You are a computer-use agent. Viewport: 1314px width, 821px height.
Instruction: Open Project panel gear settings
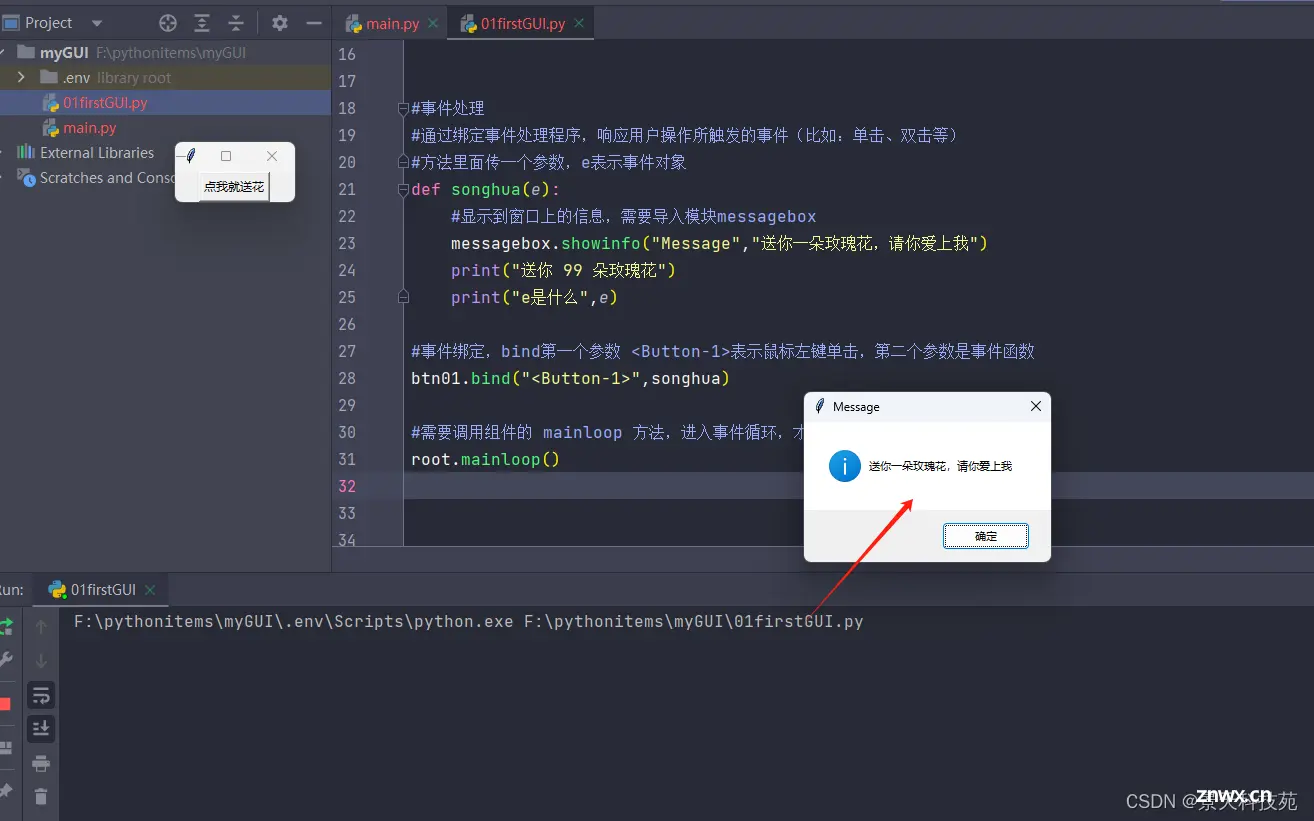coord(280,23)
